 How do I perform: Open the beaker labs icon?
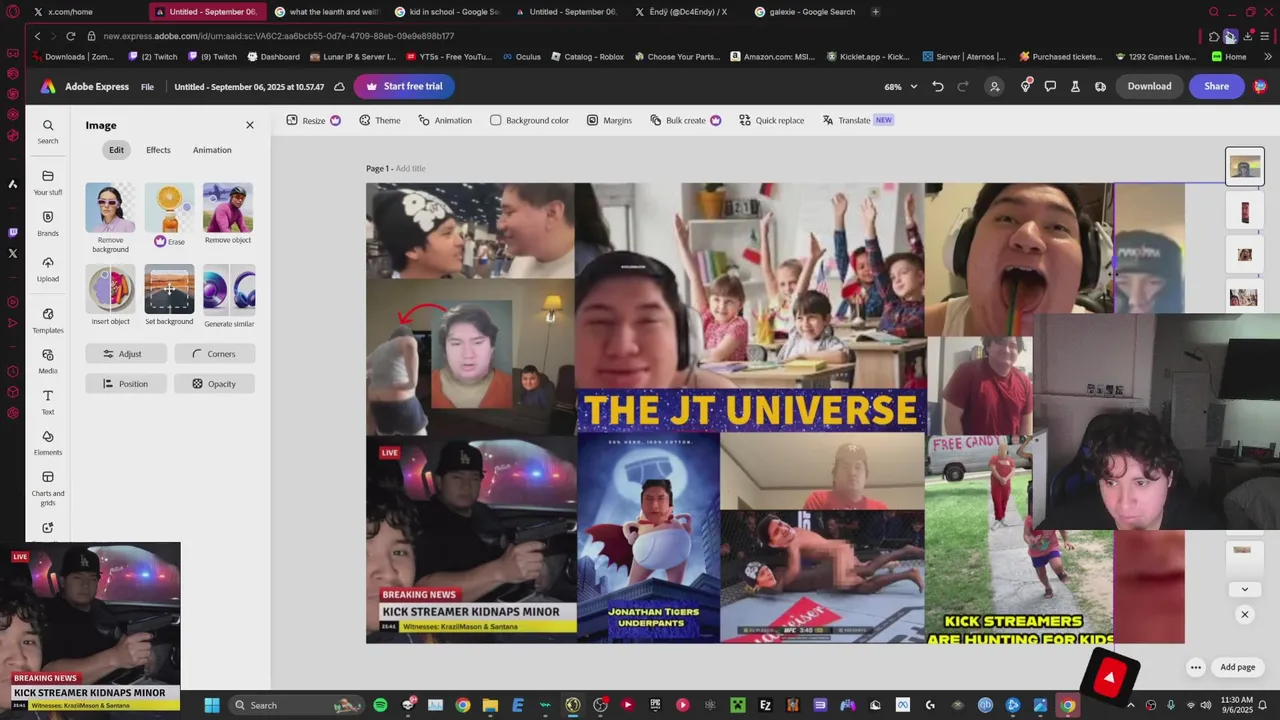(x=1075, y=86)
